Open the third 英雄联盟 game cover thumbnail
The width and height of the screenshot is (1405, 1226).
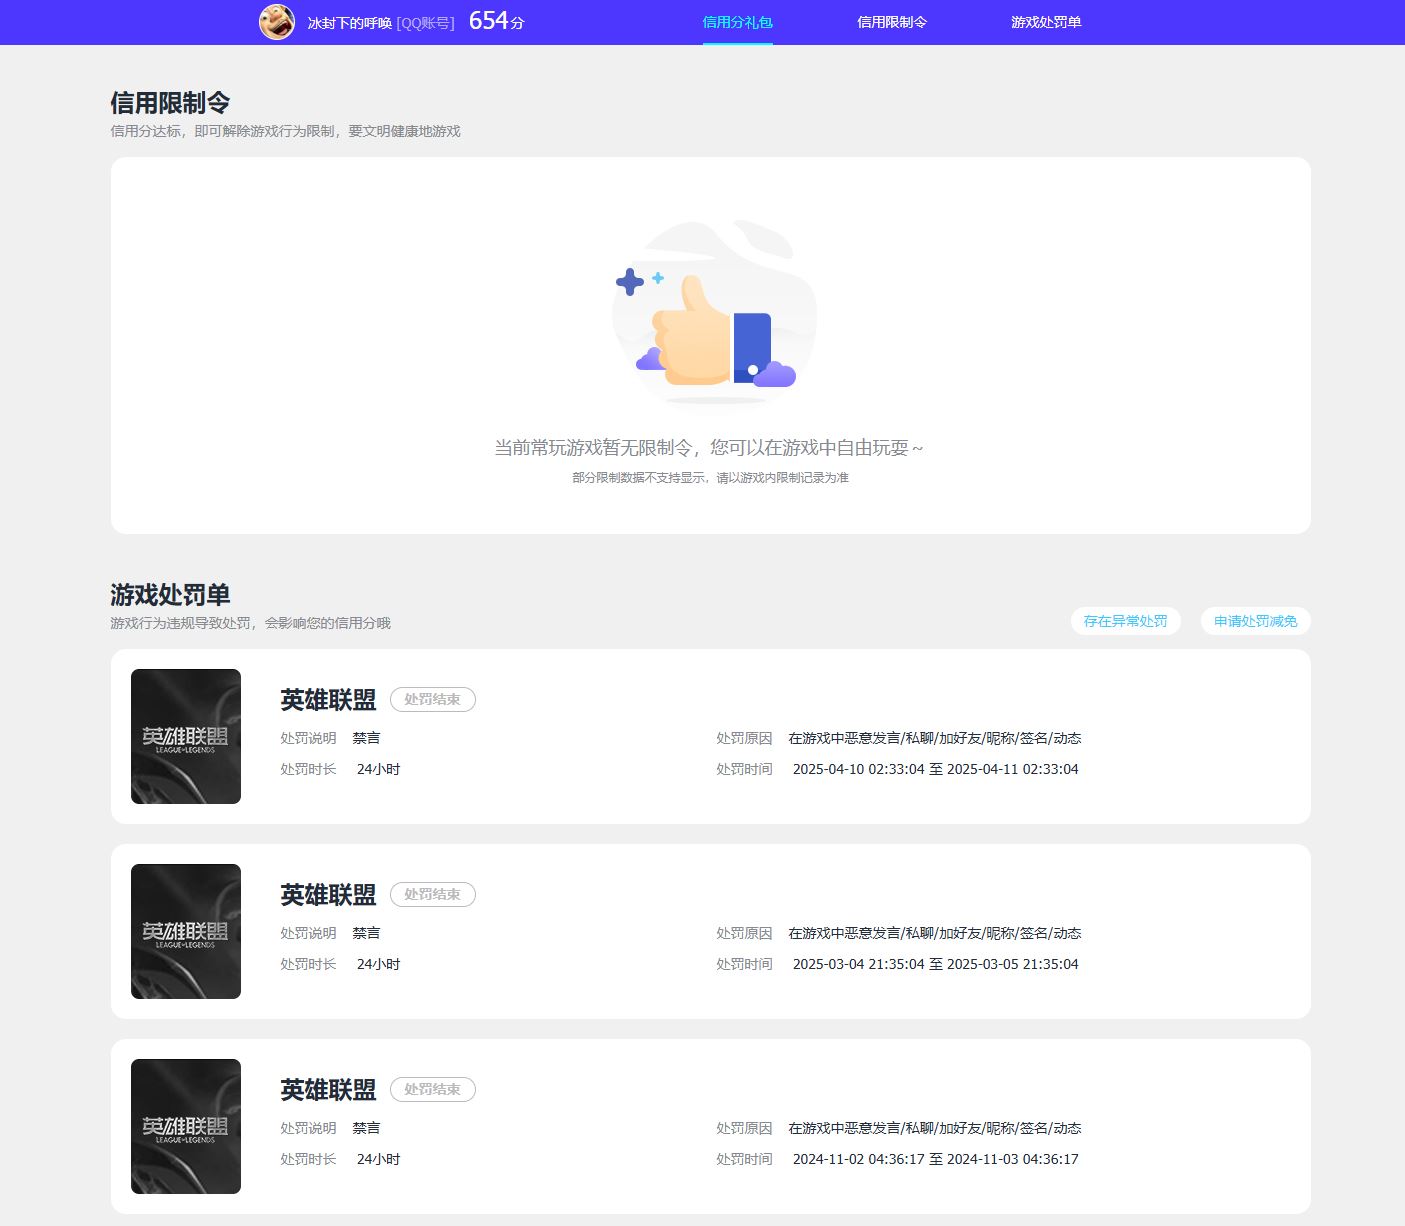[x=186, y=1126]
